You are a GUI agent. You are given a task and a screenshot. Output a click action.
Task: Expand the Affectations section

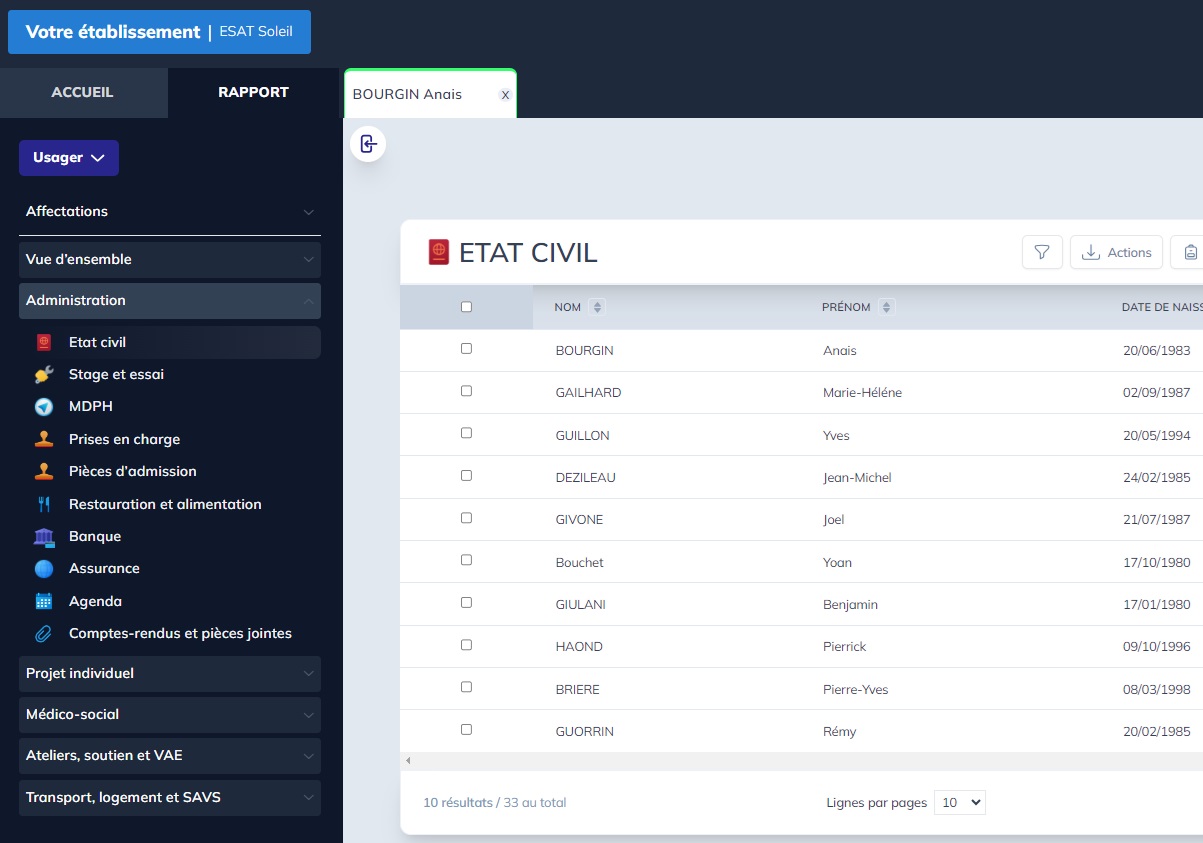click(x=170, y=212)
